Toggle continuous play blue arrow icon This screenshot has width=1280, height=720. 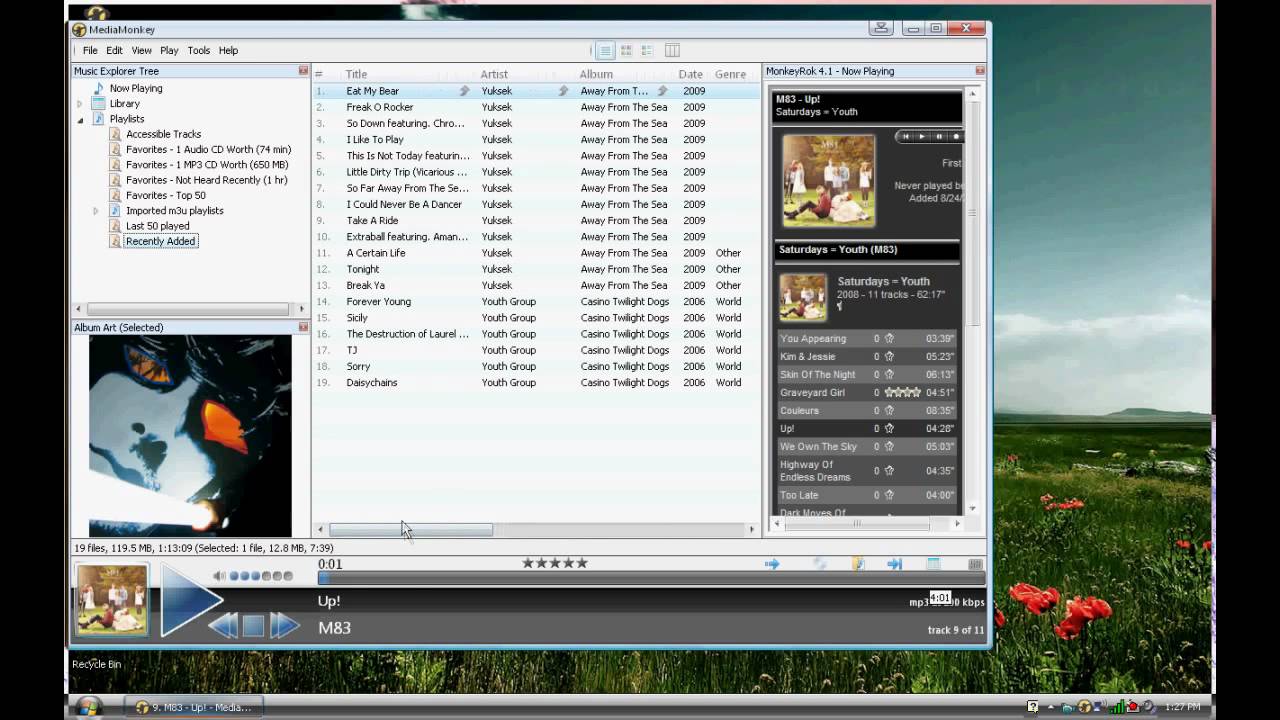[x=772, y=564]
